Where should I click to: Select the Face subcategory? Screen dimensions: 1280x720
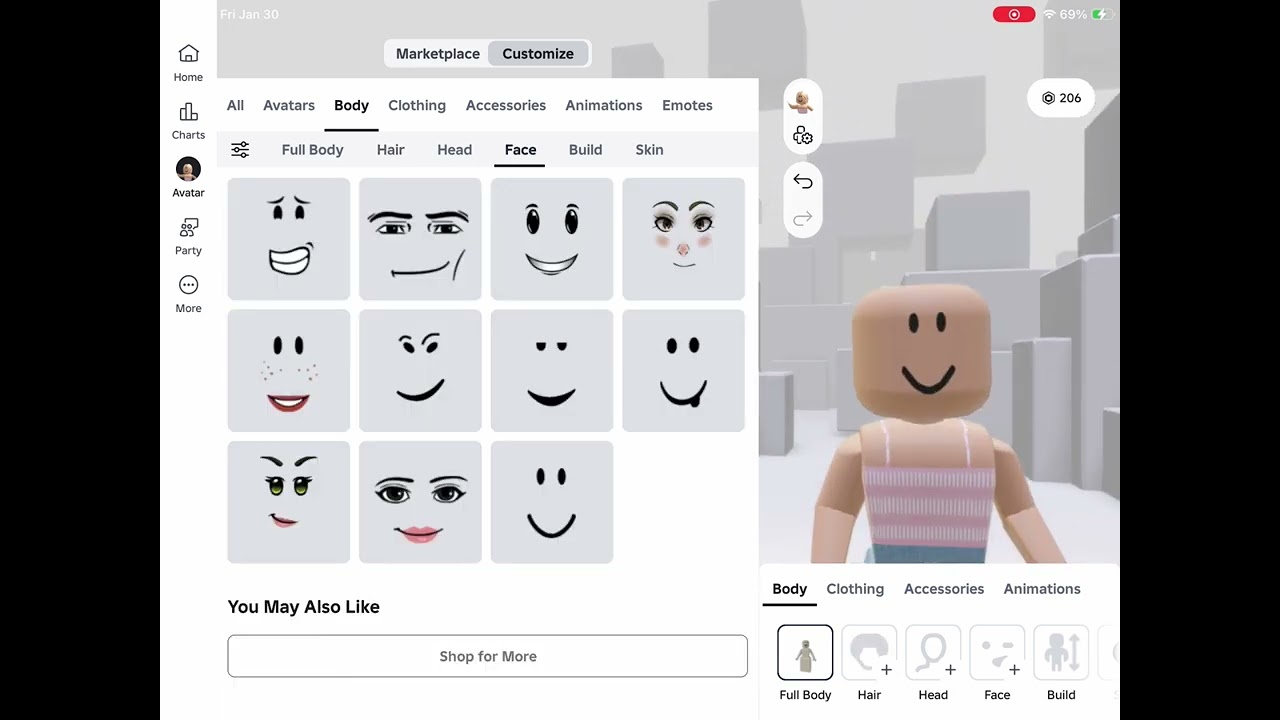click(x=520, y=150)
